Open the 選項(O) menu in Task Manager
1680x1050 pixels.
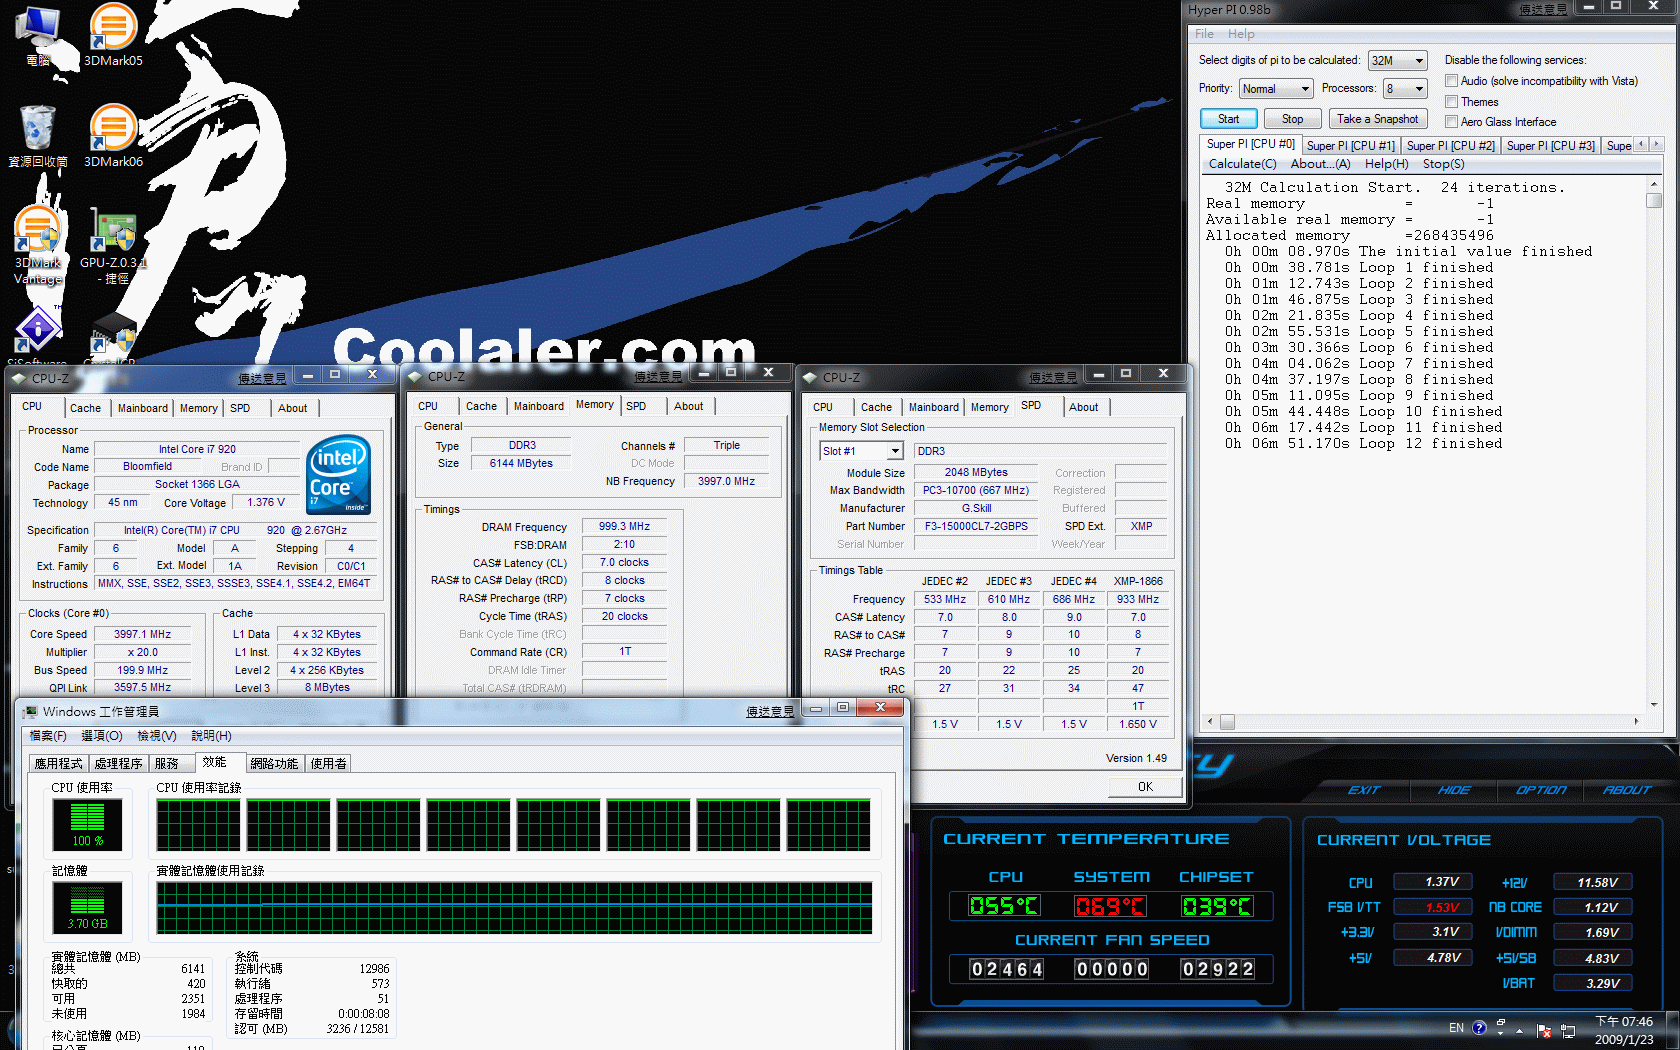tap(102, 736)
